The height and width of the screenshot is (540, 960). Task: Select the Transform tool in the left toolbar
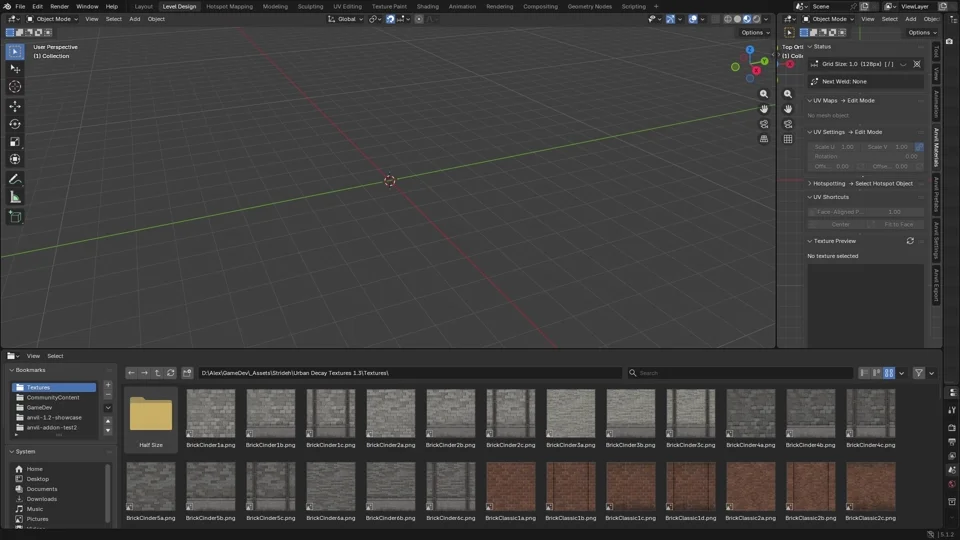(x=15, y=159)
